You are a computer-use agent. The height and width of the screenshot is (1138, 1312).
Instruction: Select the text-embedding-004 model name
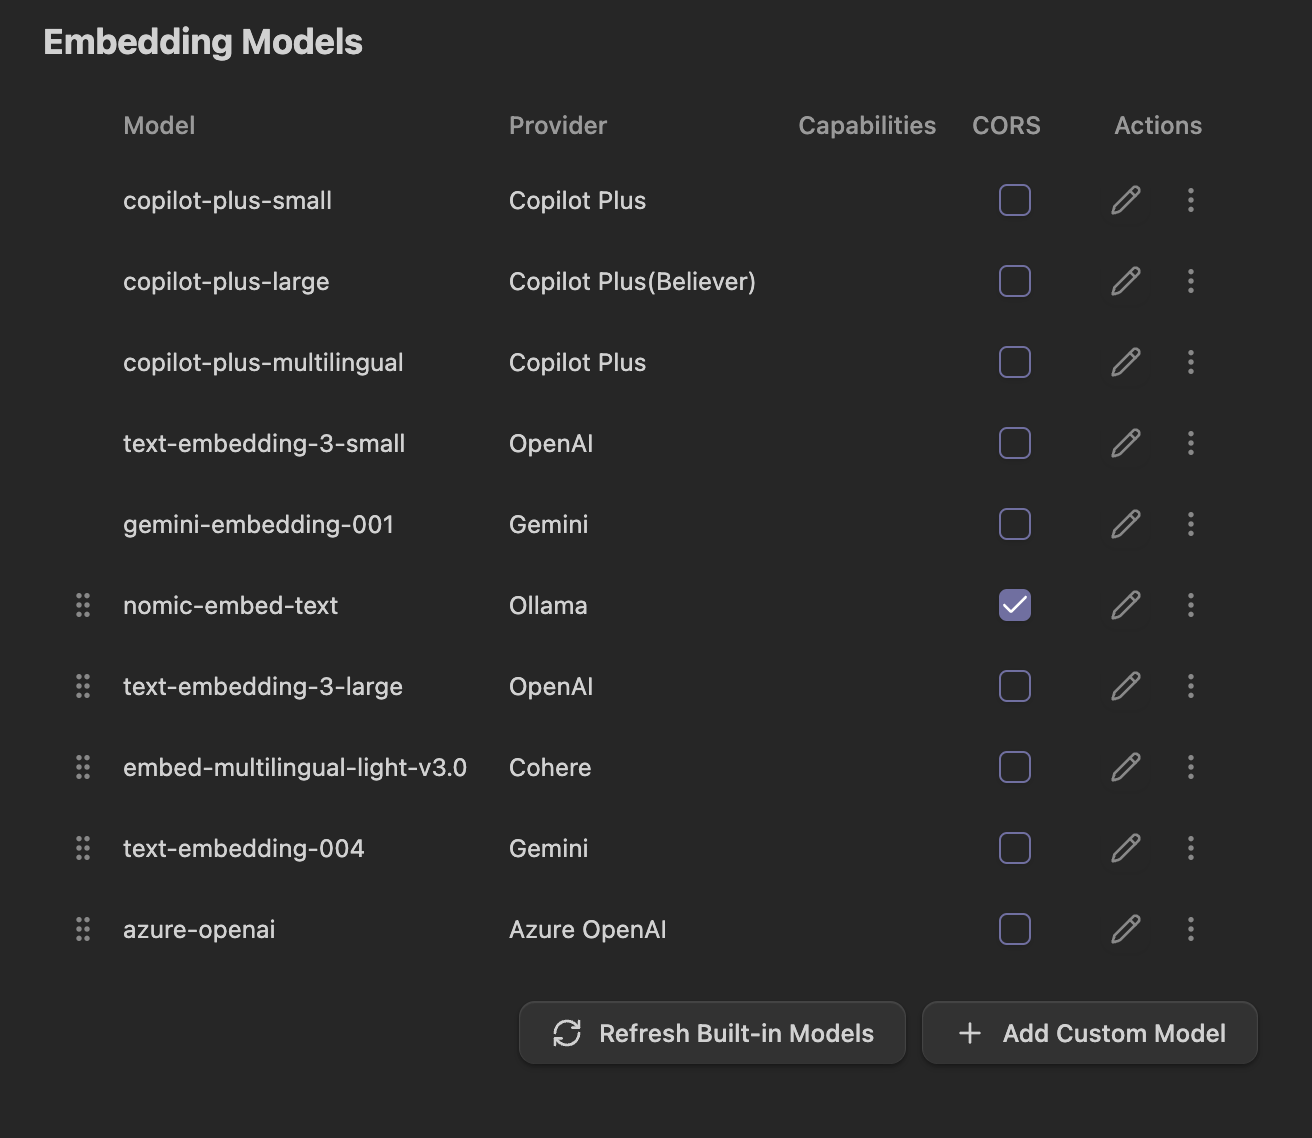click(x=243, y=848)
